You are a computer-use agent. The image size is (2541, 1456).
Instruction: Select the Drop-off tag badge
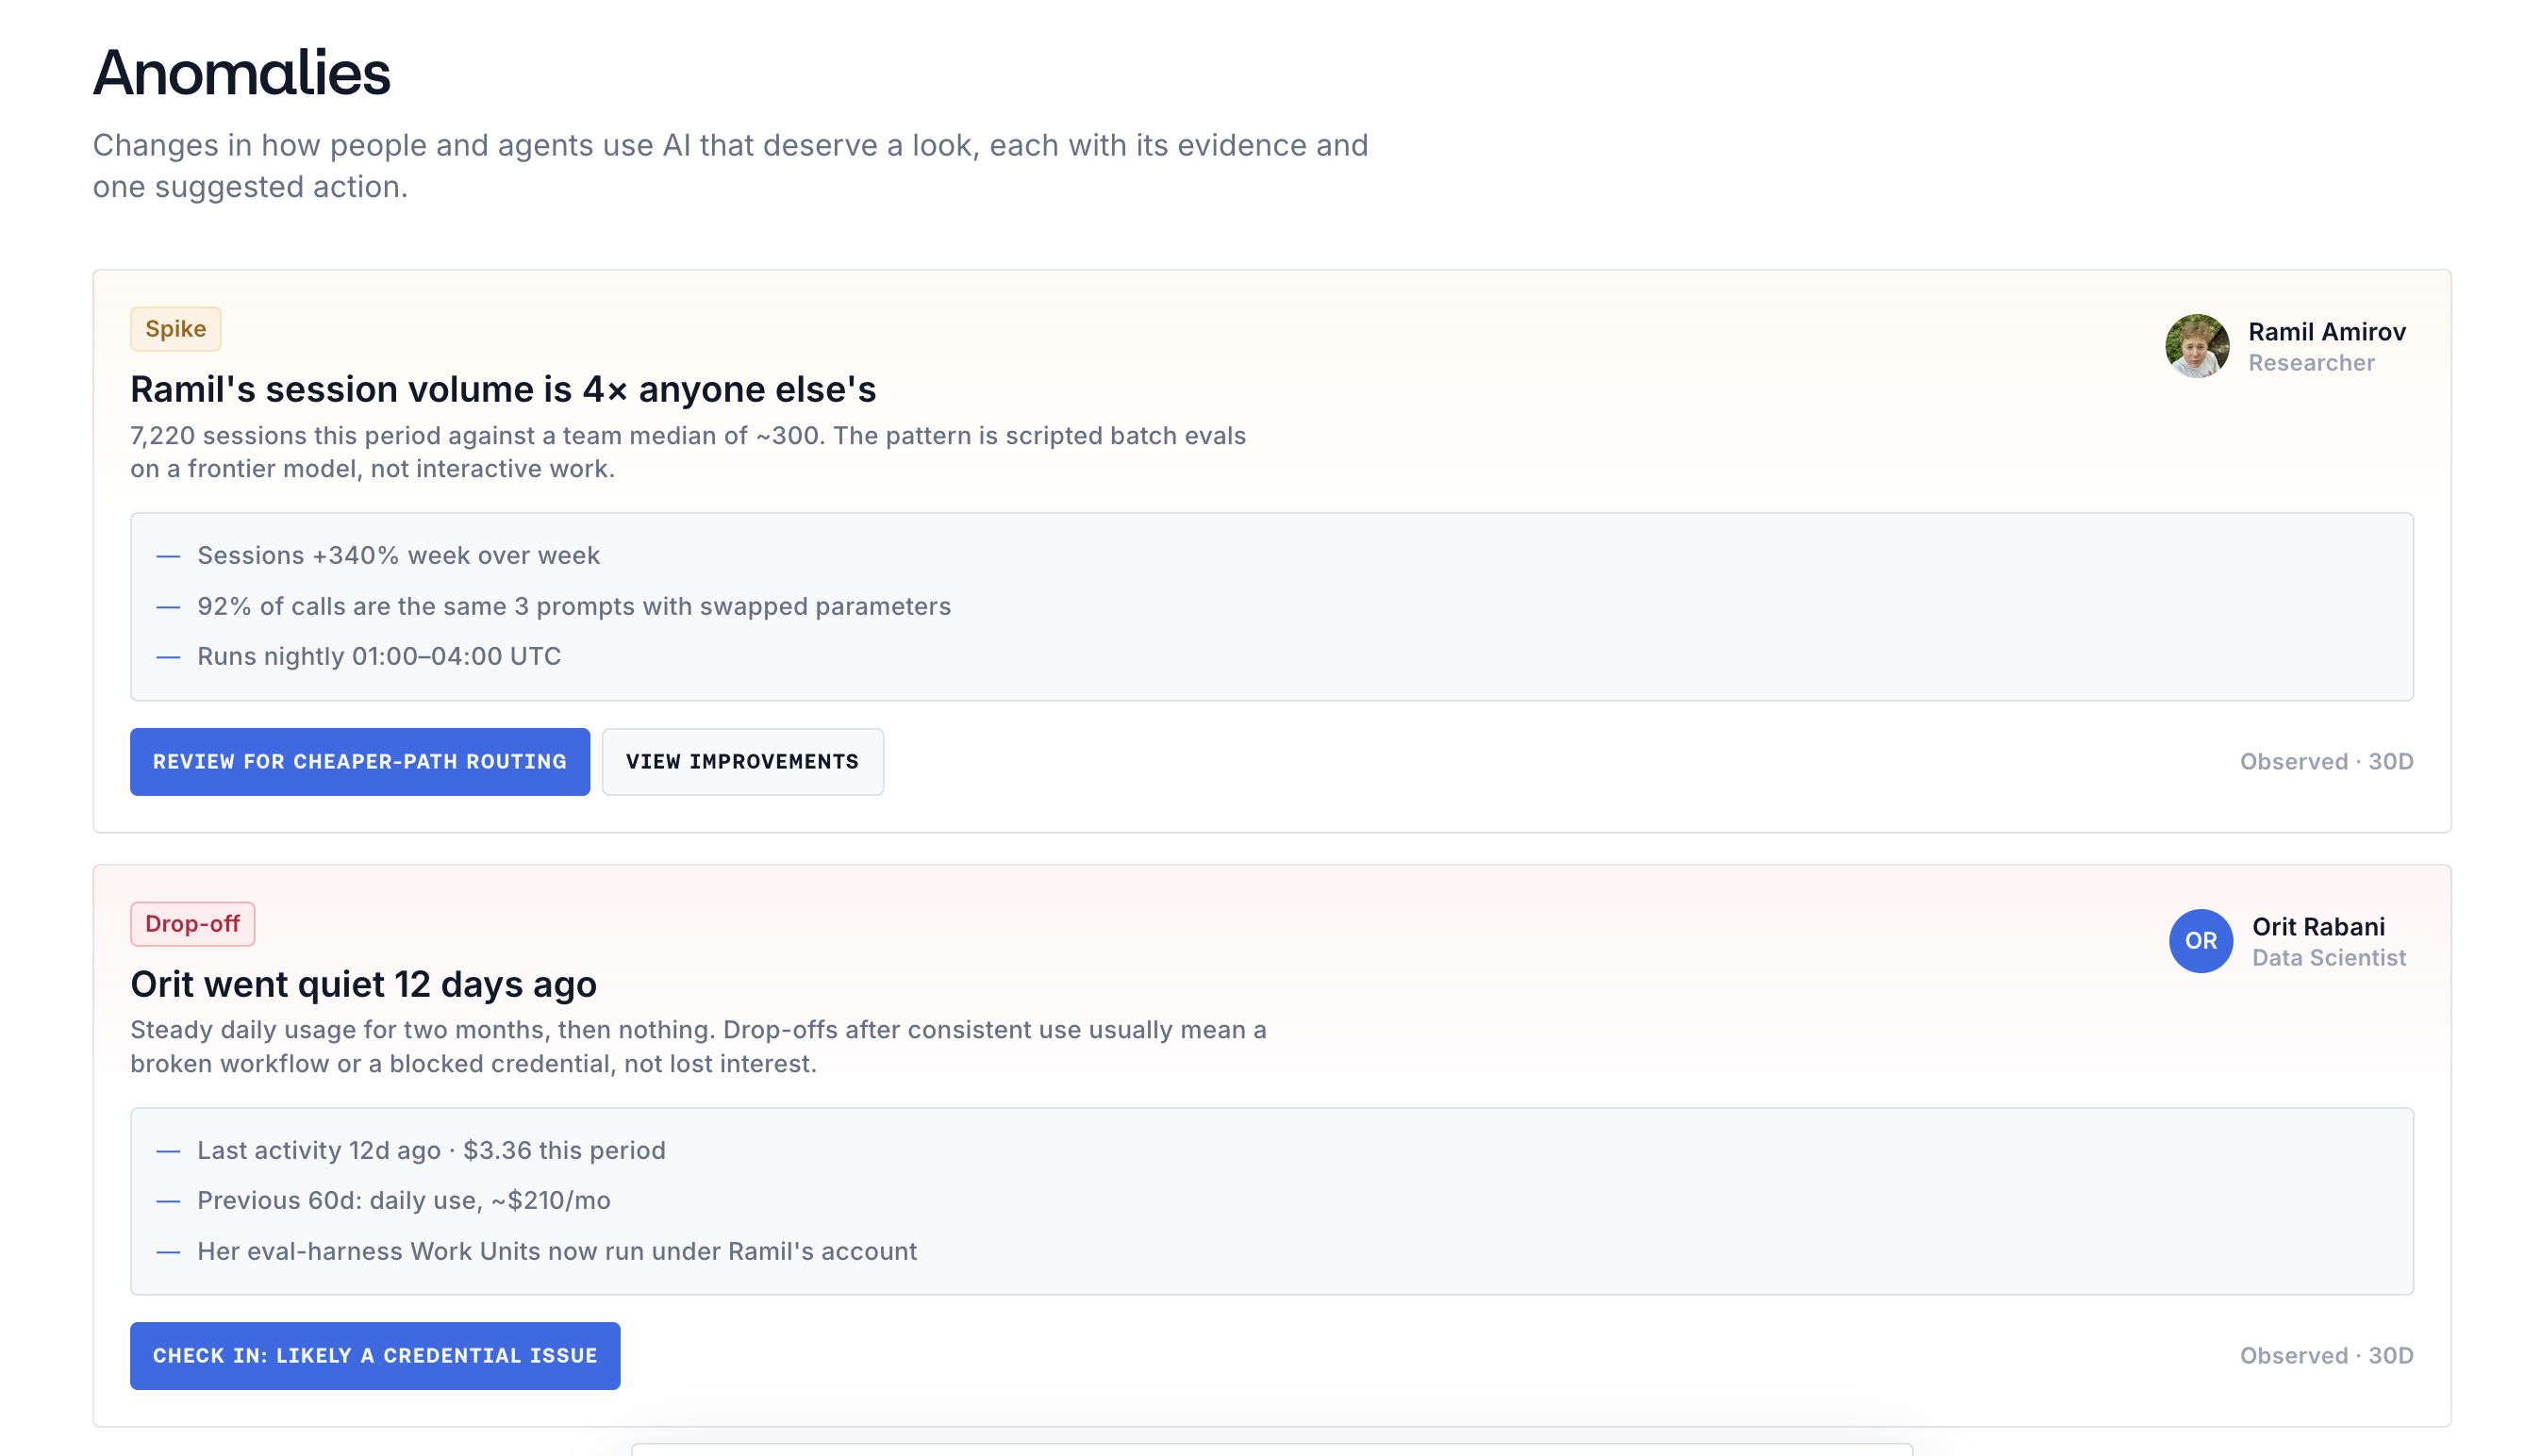pyautogui.click(x=193, y=924)
